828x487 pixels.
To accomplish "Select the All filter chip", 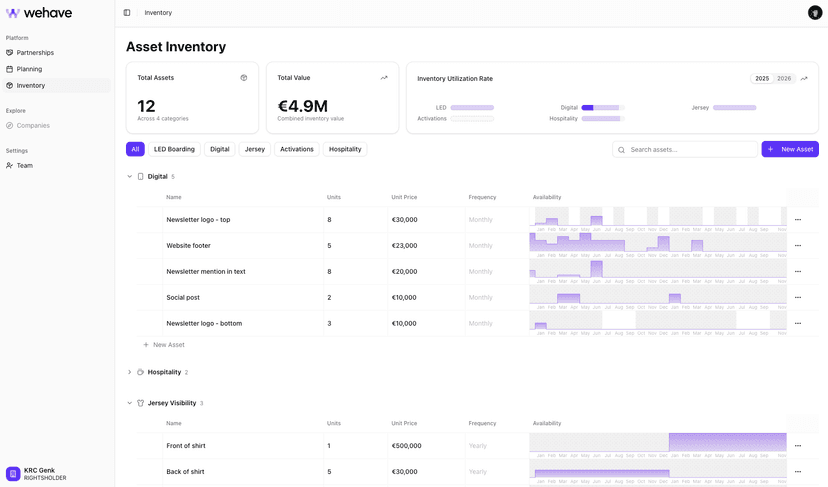I will pos(135,149).
